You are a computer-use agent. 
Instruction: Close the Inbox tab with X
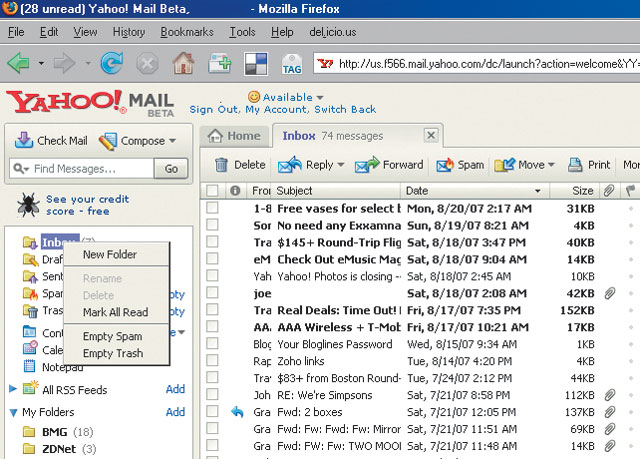431,135
